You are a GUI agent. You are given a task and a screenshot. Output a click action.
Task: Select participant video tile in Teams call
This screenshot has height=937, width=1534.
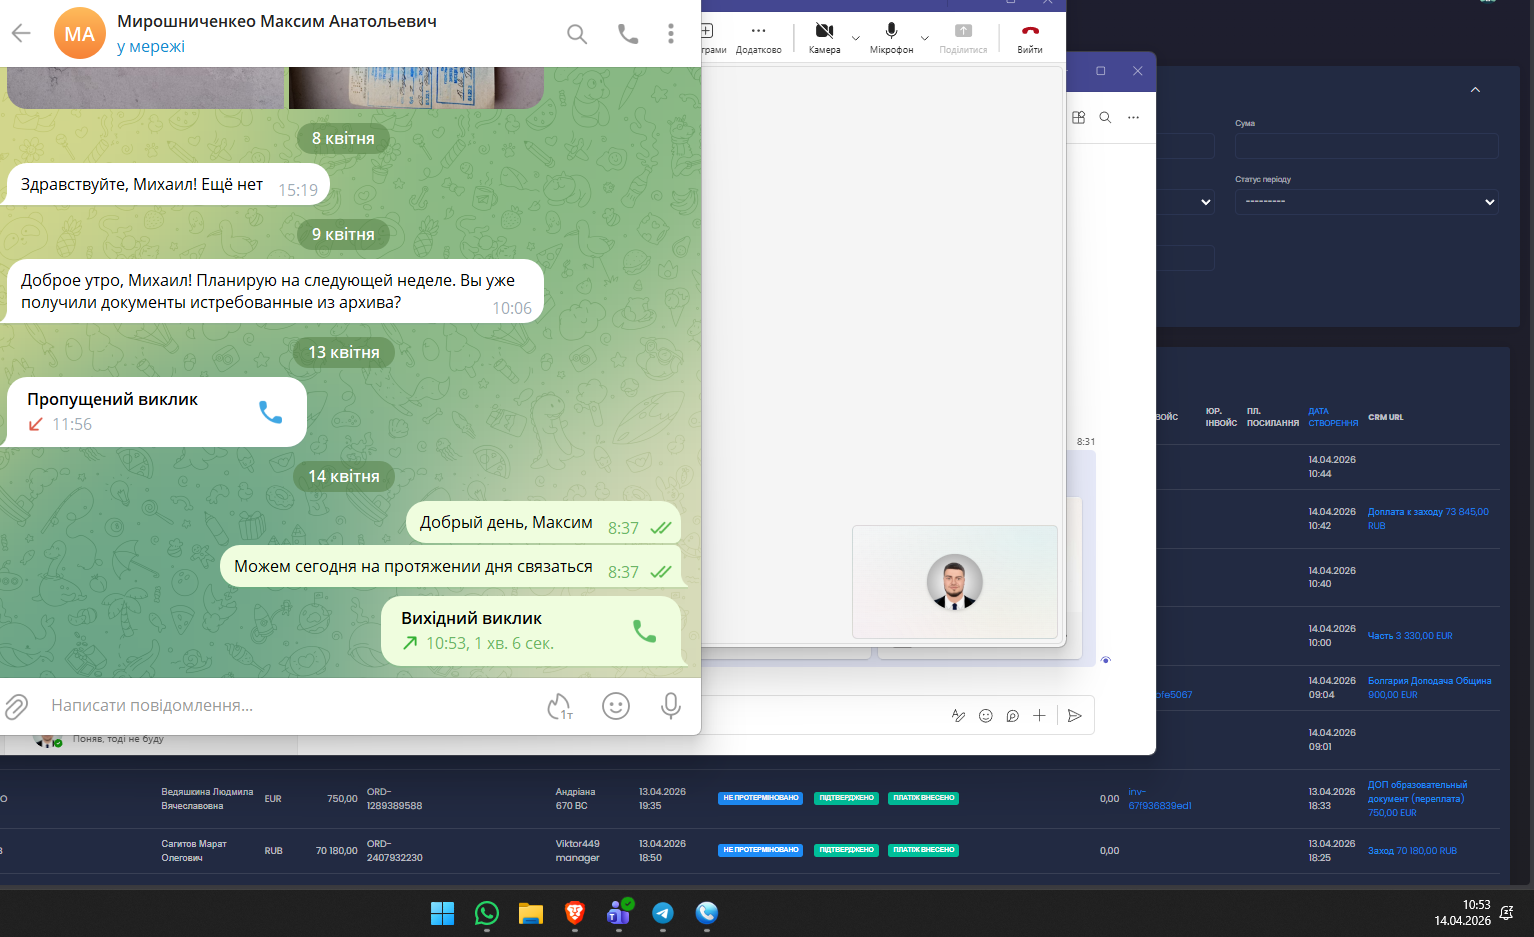955,582
